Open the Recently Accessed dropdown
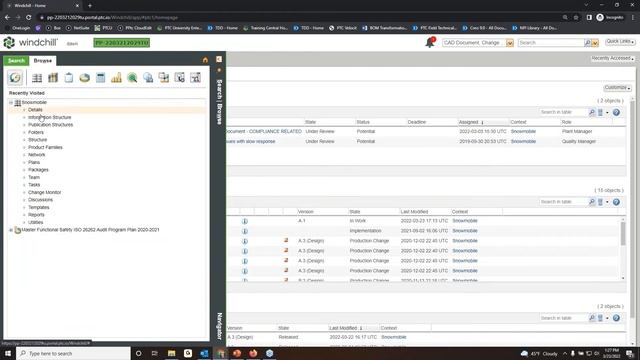Viewport: 640px width, 360px height. pyautogui.click(x=613, y=58)
